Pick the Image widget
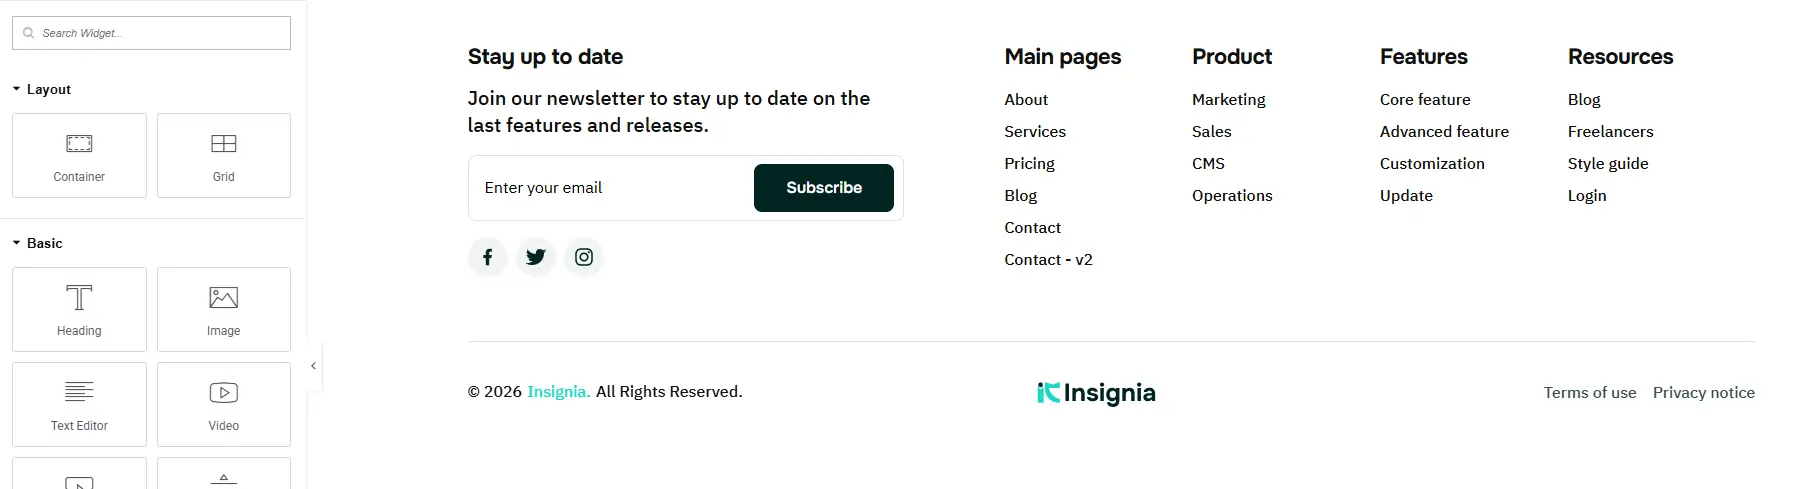1810x489 pixels. (224, 309)
